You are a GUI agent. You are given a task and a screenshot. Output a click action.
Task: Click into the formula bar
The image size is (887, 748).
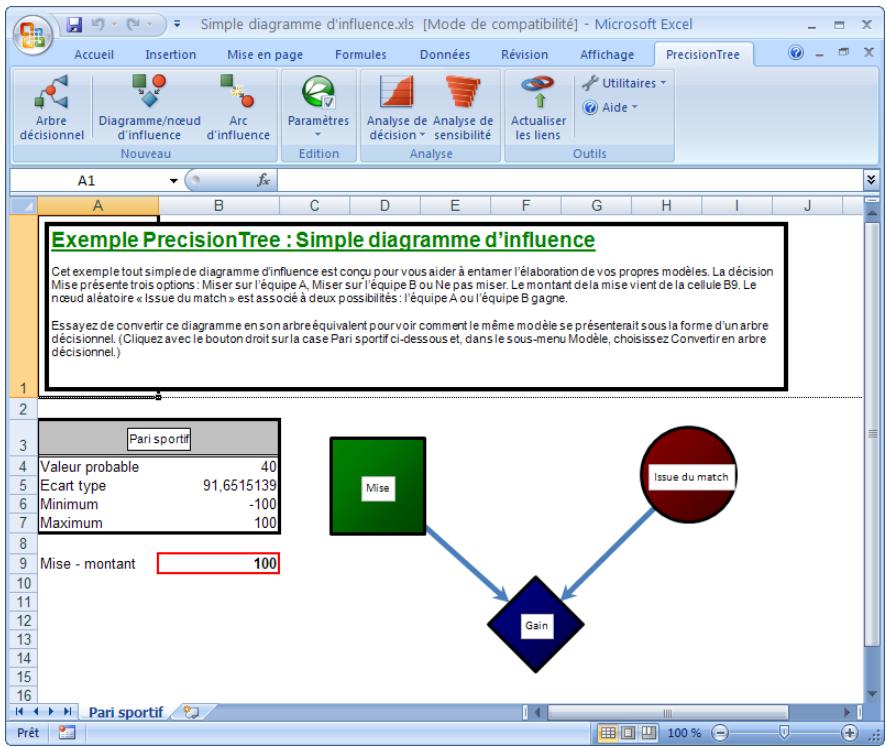click(569, 180)
